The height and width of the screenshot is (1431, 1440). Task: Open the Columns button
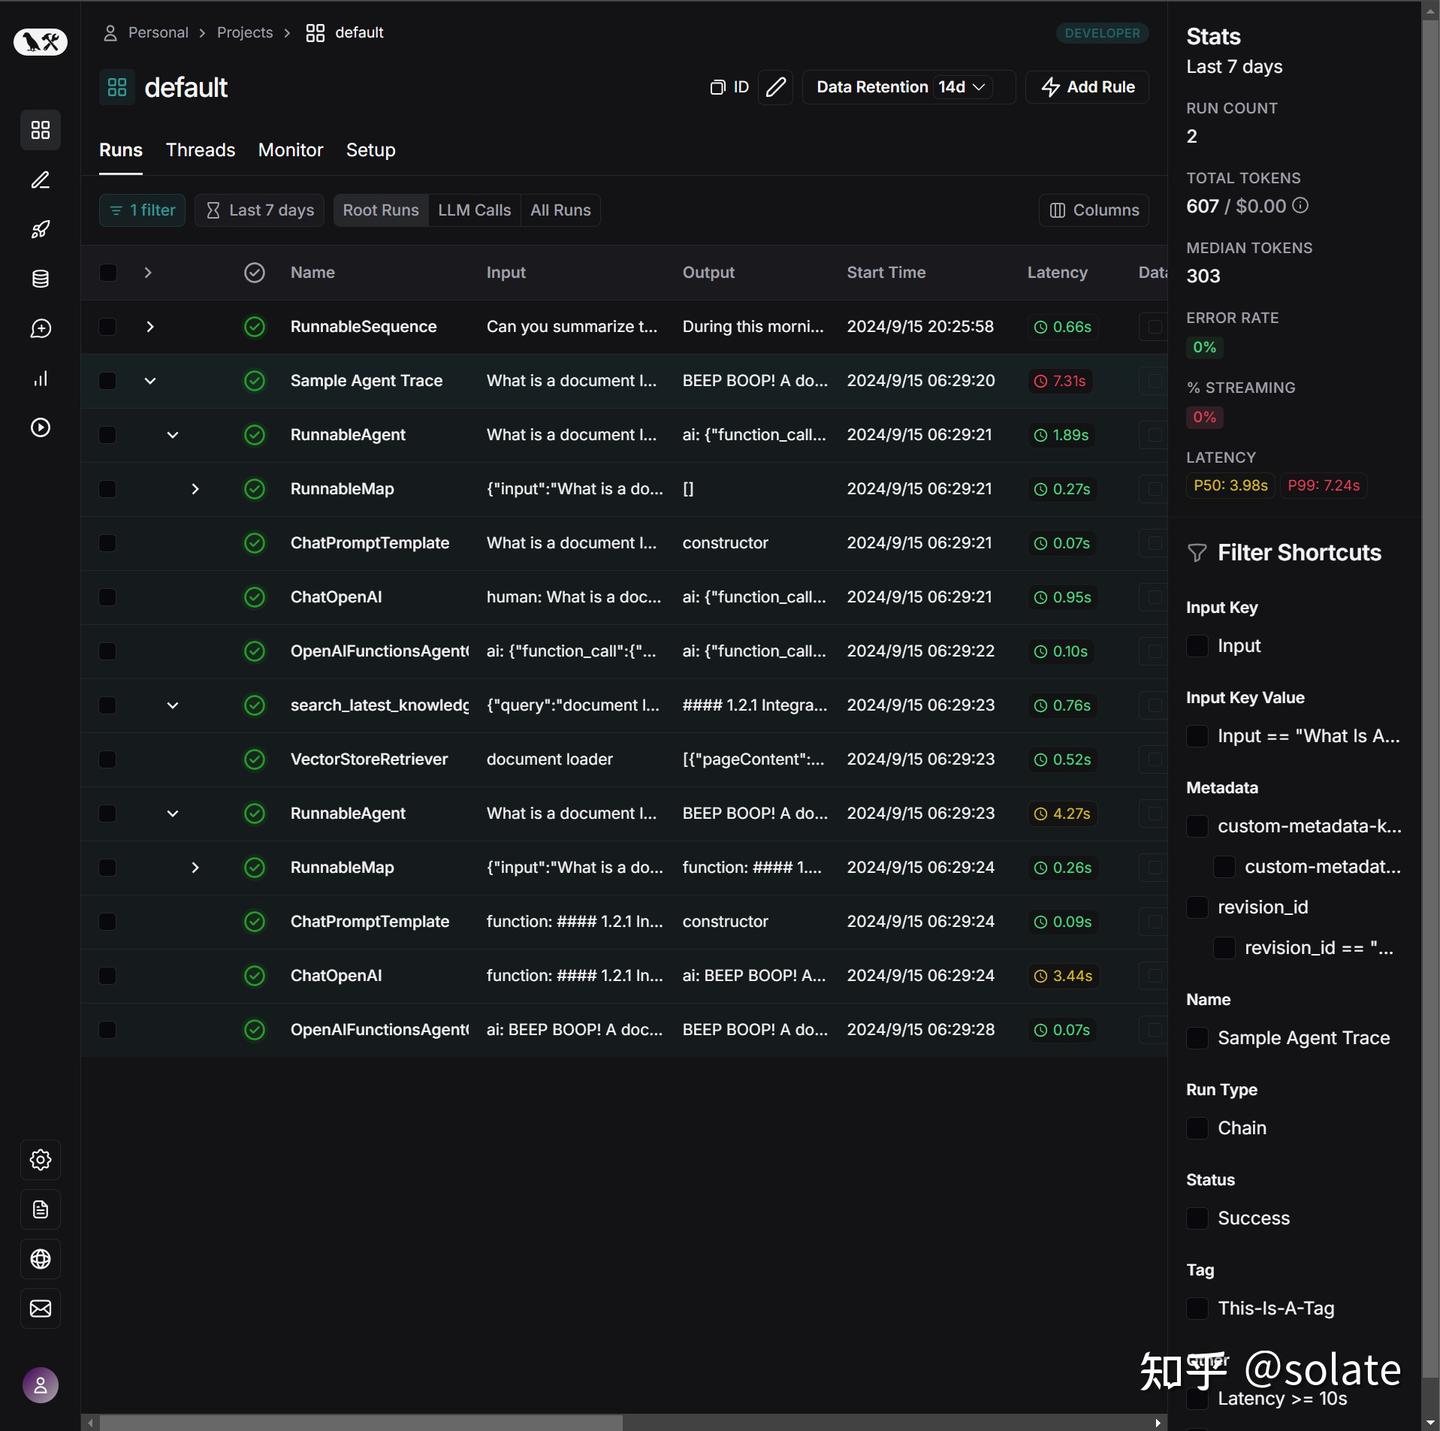[1094, 210]
